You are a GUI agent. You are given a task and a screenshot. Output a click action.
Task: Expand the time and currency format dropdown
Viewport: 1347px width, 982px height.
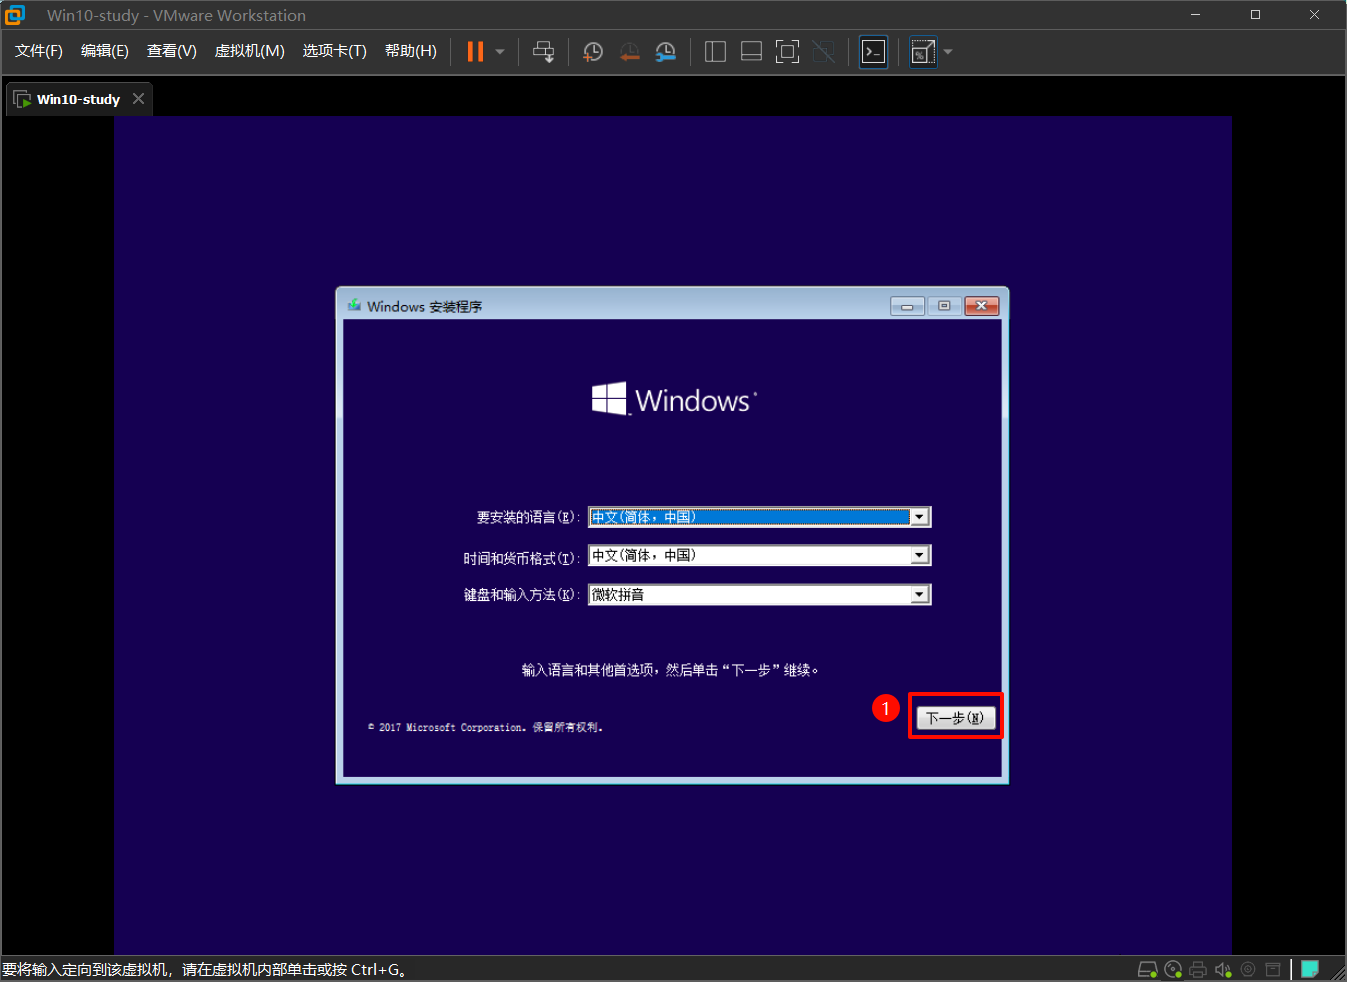pyautogui.click(x=919, y=556)
